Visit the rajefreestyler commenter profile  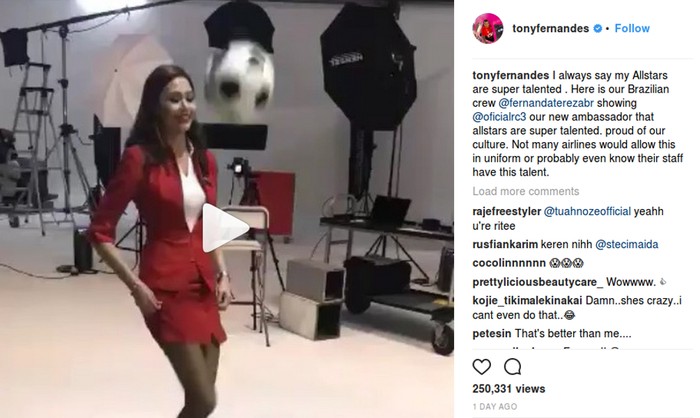tap(506, 211)
